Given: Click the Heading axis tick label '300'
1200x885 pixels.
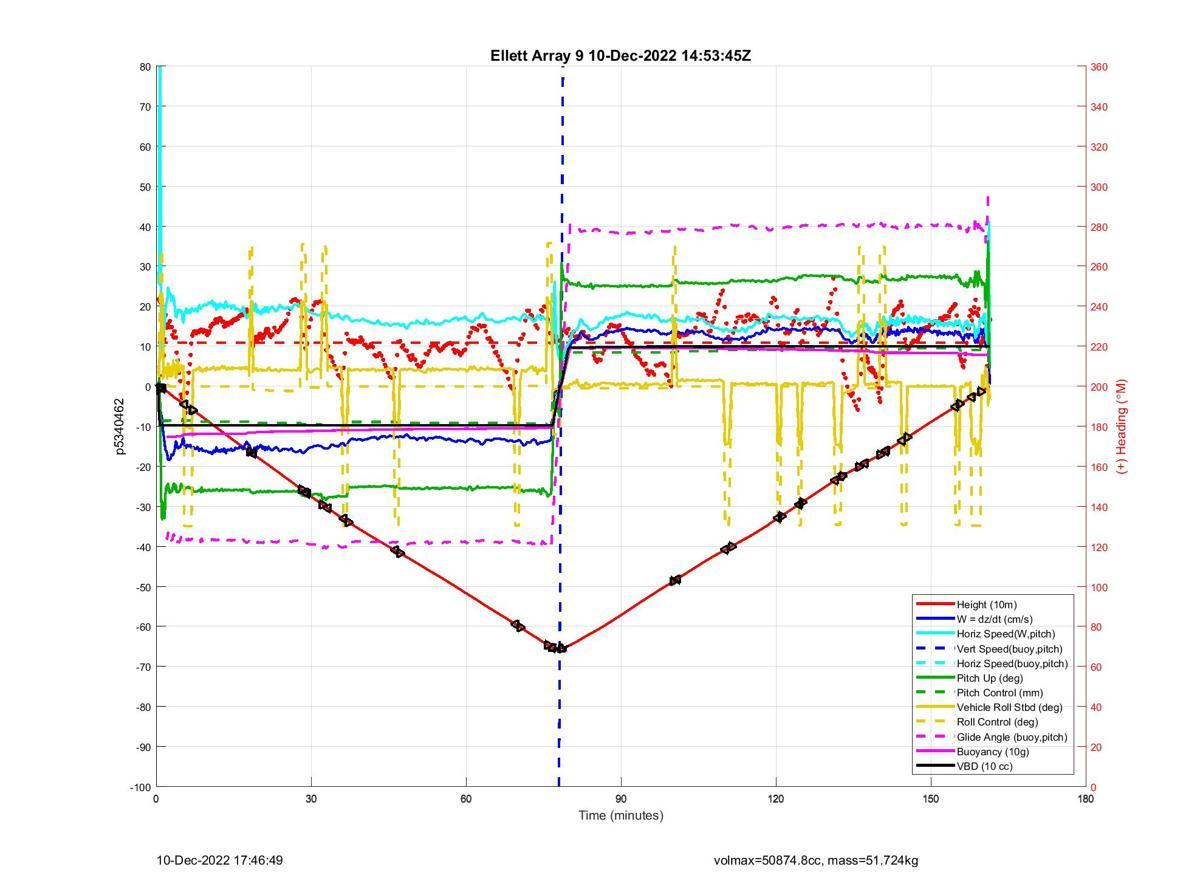Looking at the screenshot, I should (x=1099, y=187).
